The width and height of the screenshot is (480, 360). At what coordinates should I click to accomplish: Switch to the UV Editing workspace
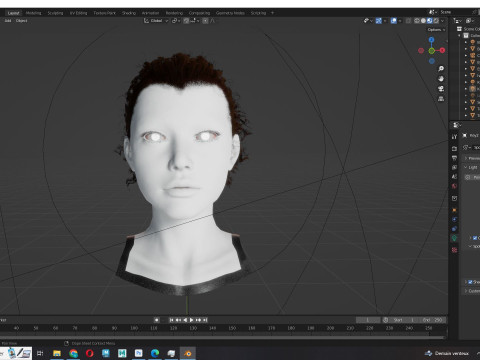78,13
